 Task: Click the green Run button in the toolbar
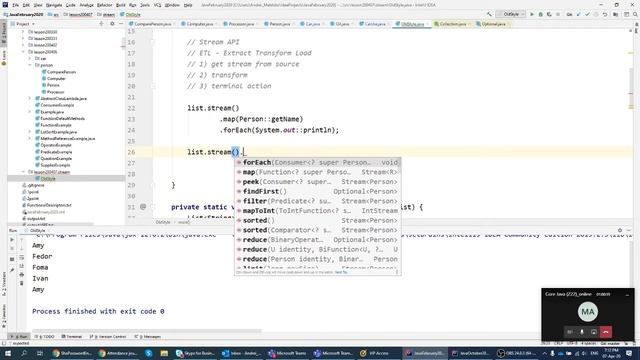[x=532, y=14]
